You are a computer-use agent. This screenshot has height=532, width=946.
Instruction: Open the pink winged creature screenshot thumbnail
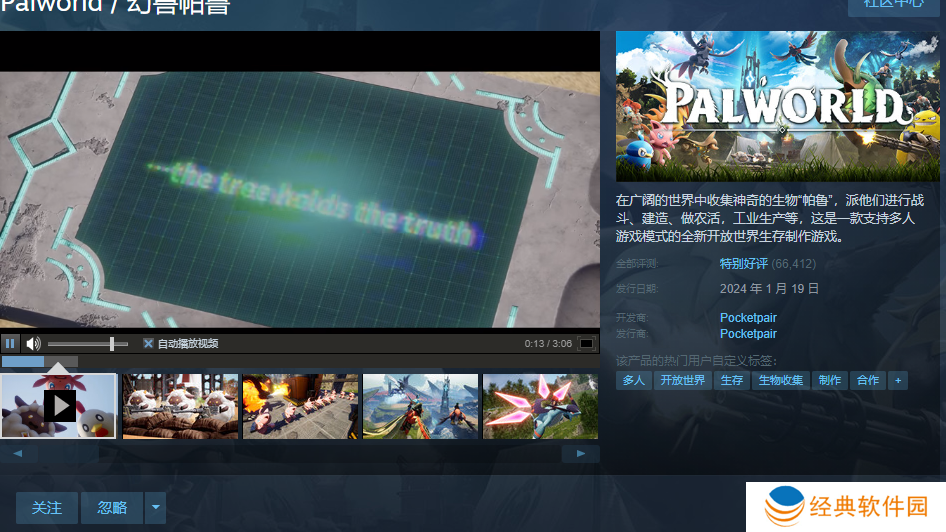[x=540, y=405]
